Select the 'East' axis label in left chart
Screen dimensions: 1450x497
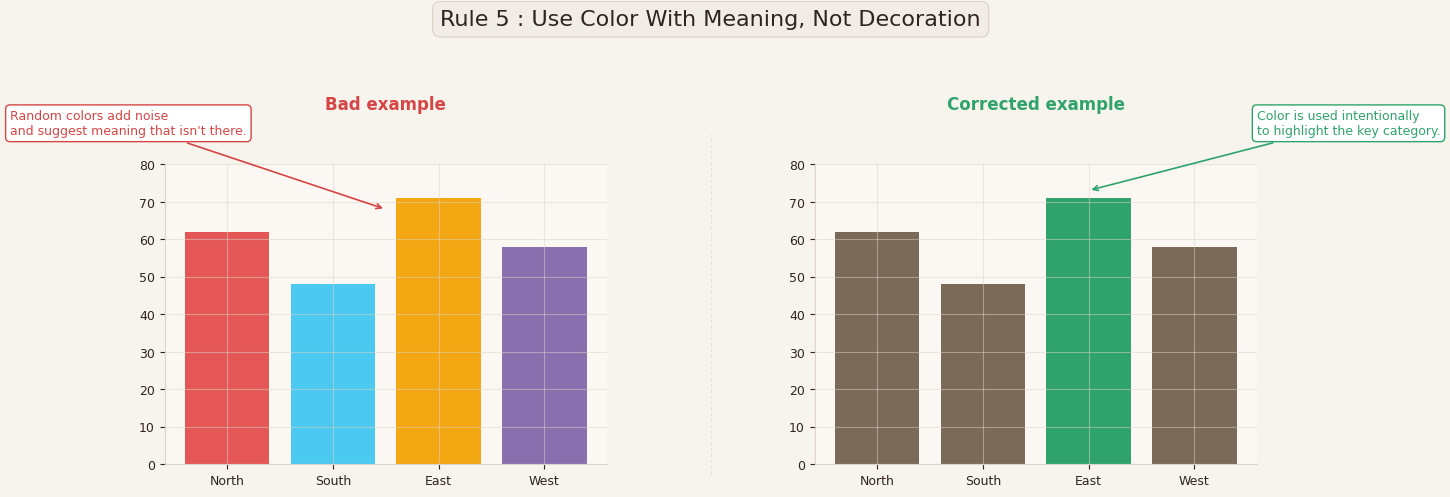coord(438,481)
